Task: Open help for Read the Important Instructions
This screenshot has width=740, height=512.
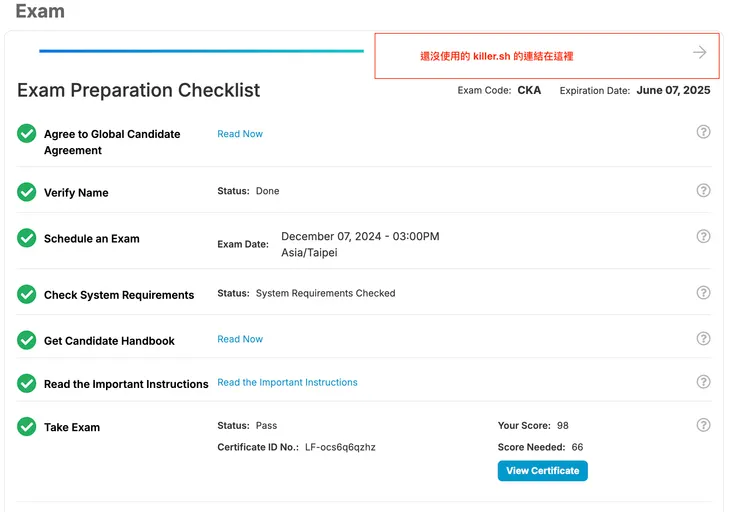Action: pos(703,382)
